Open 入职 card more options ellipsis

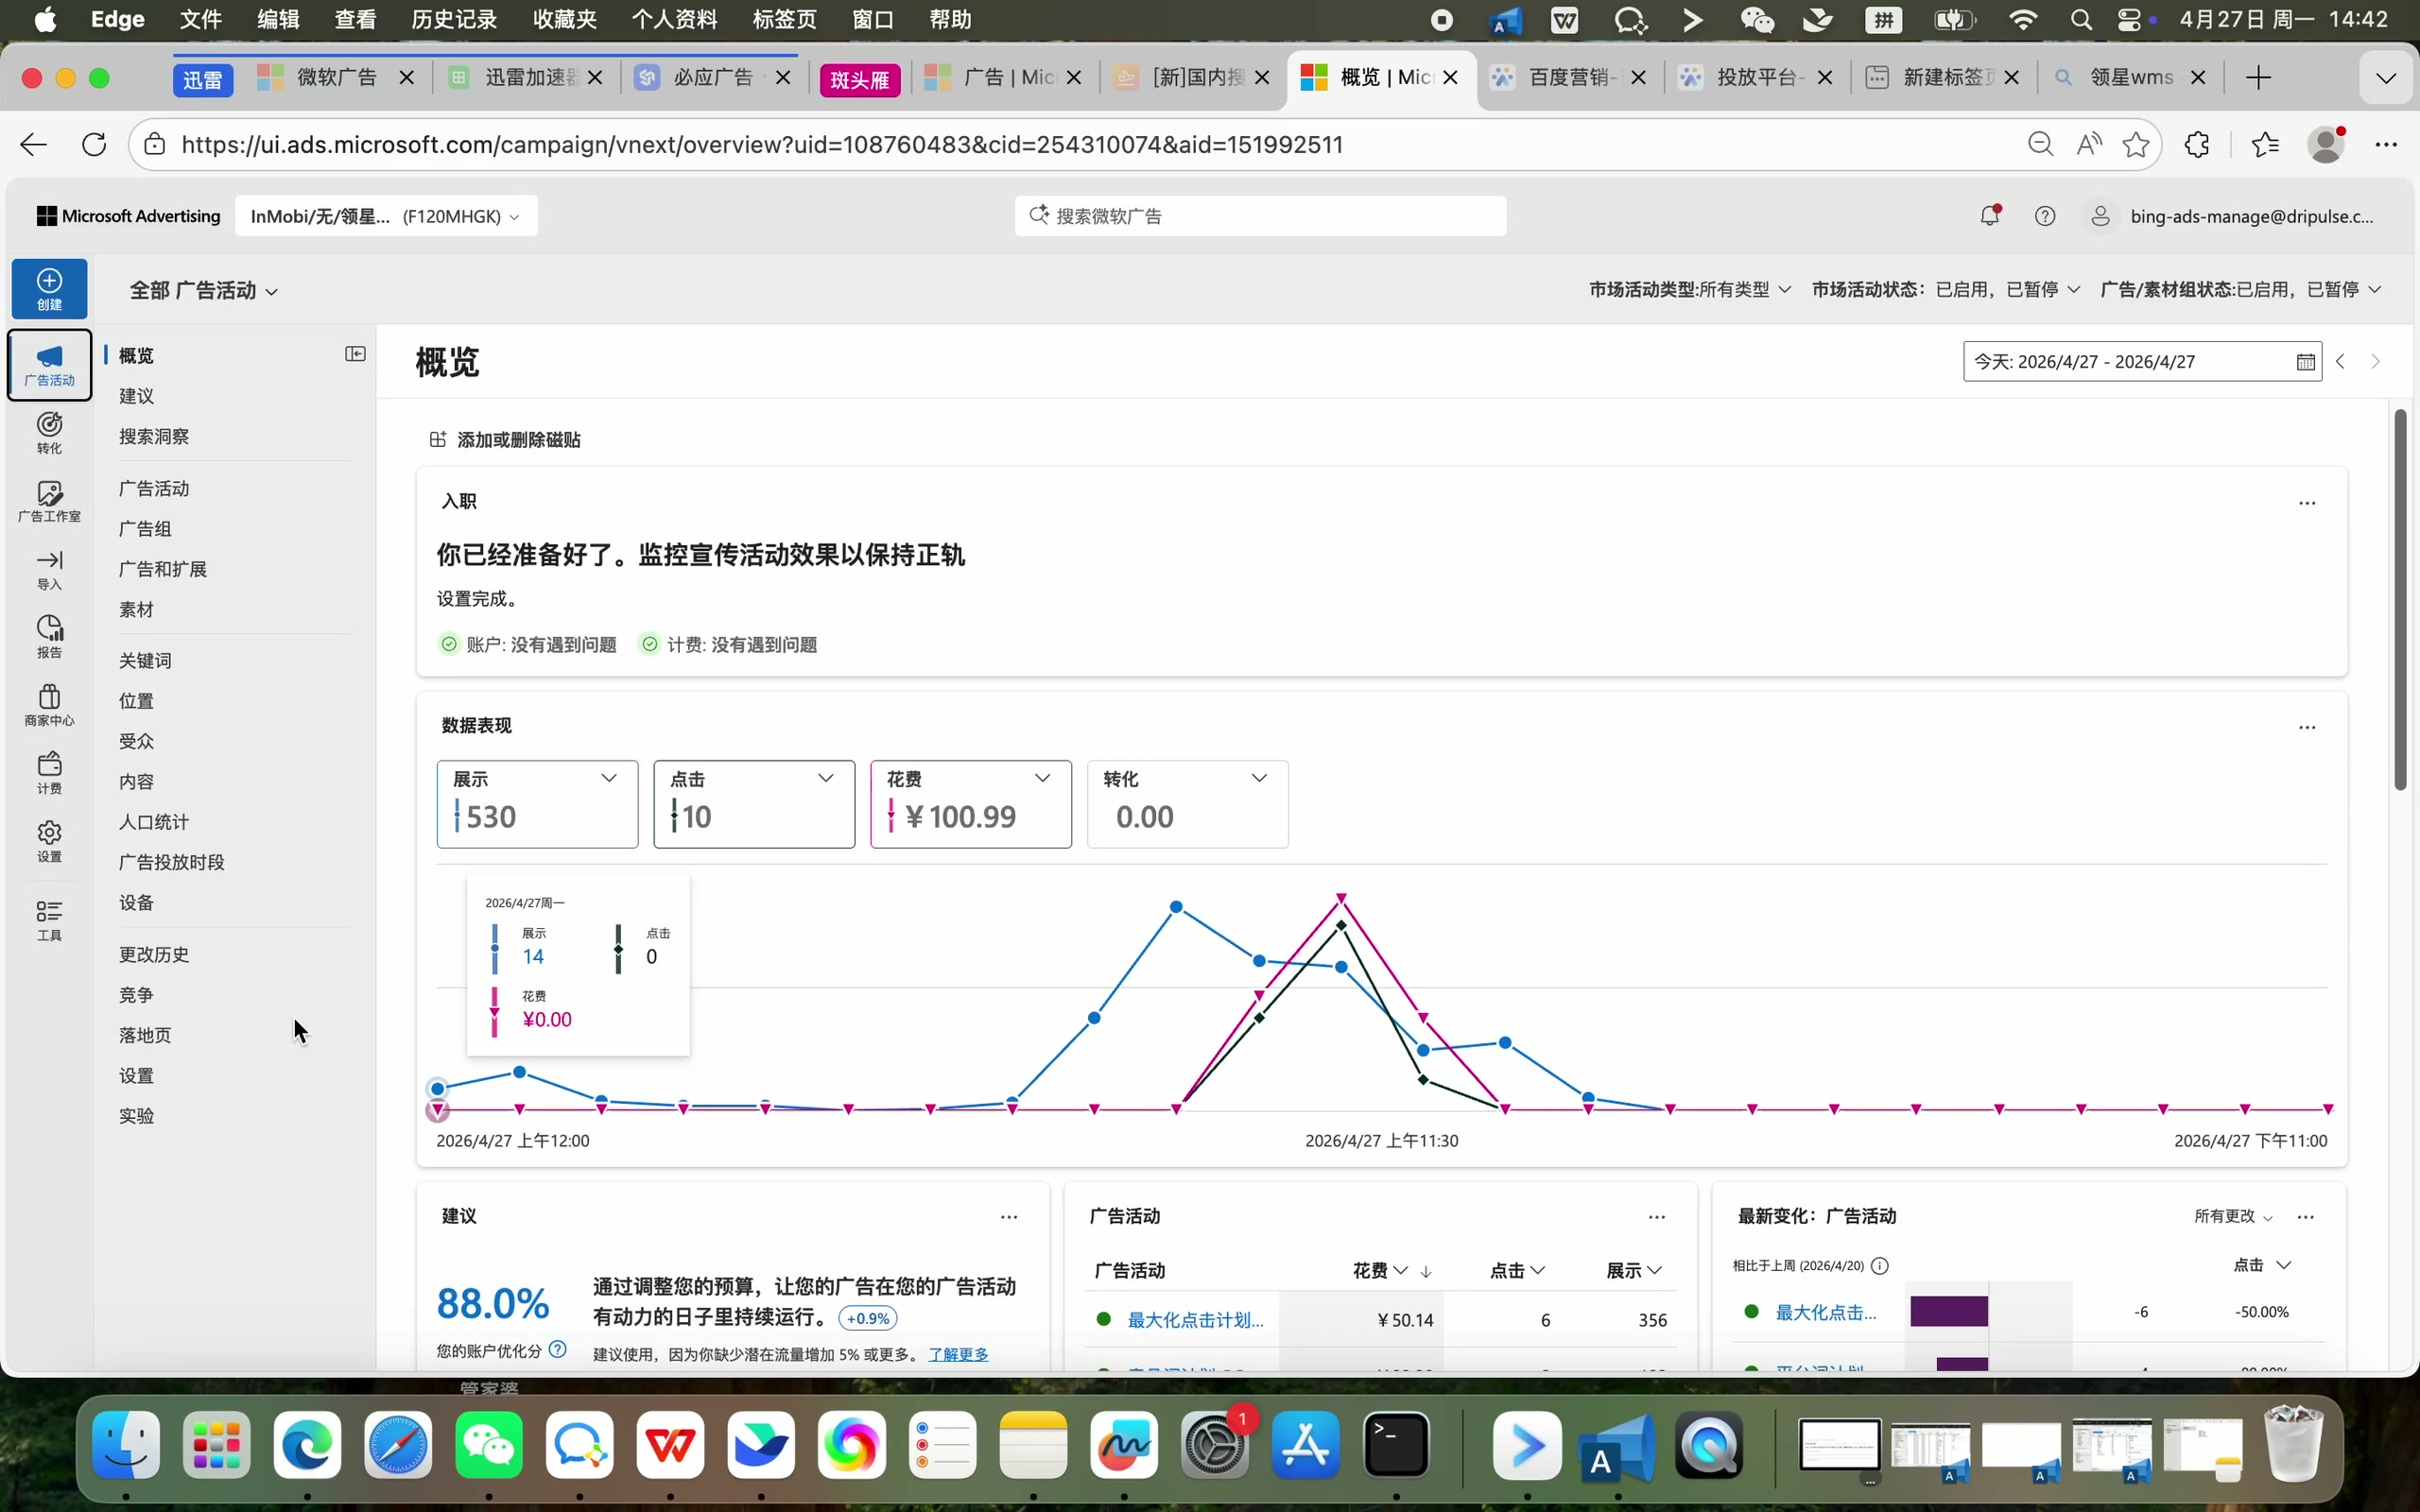point(2307,503)
